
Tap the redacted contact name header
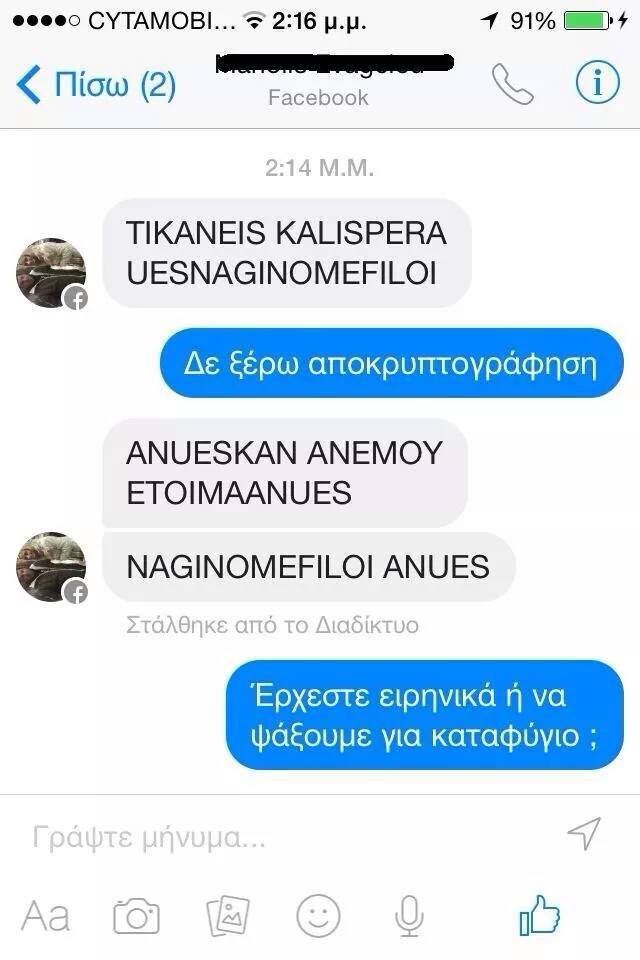coord(334,64)
